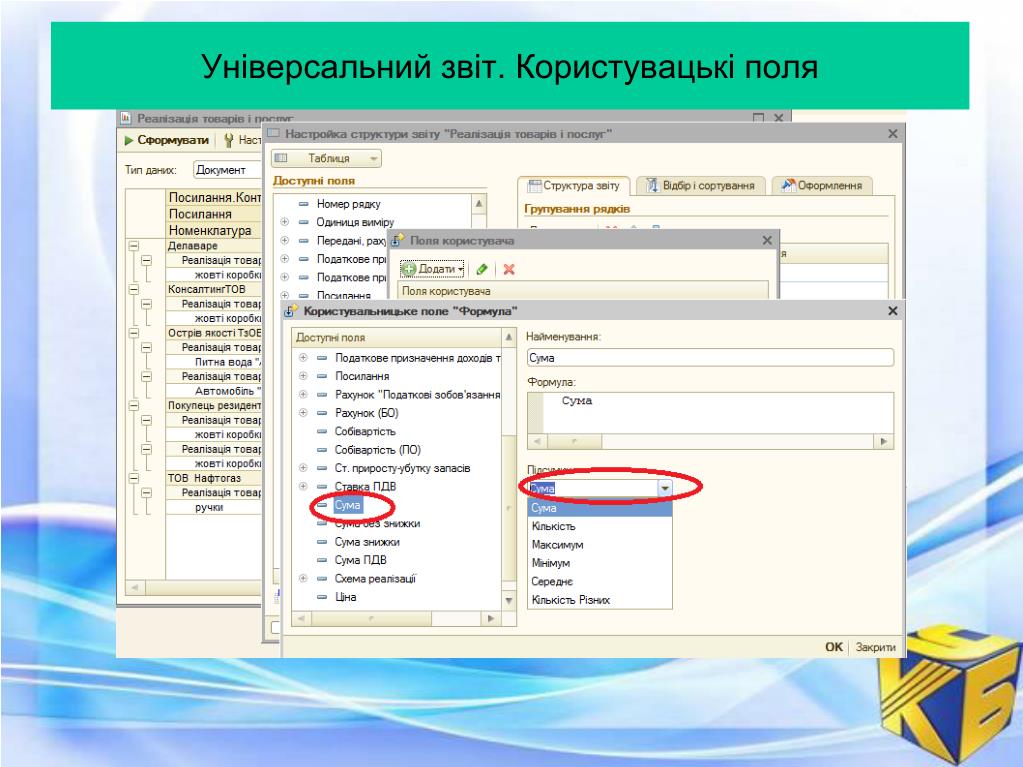Click left arrow of Формула horizontal scrollbar

[x=537, y=442]
